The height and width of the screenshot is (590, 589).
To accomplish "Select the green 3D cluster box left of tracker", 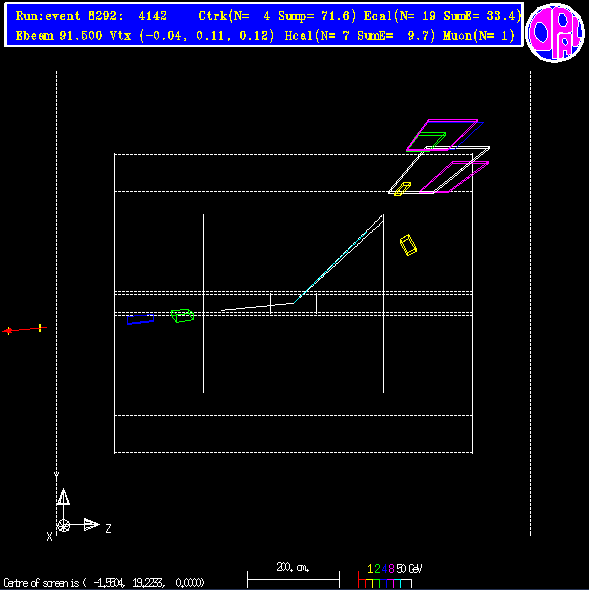I will (x=183, y=316).
